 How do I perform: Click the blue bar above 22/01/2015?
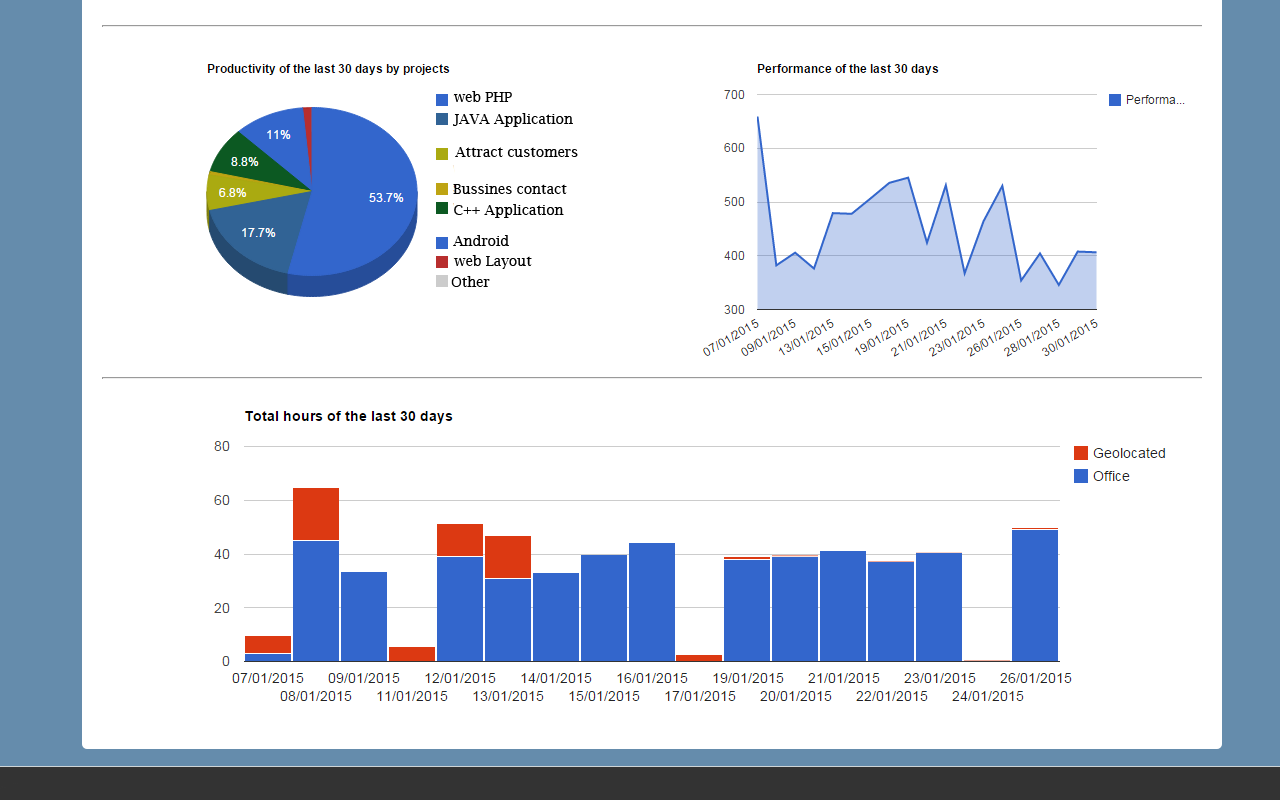pos(891,611)
